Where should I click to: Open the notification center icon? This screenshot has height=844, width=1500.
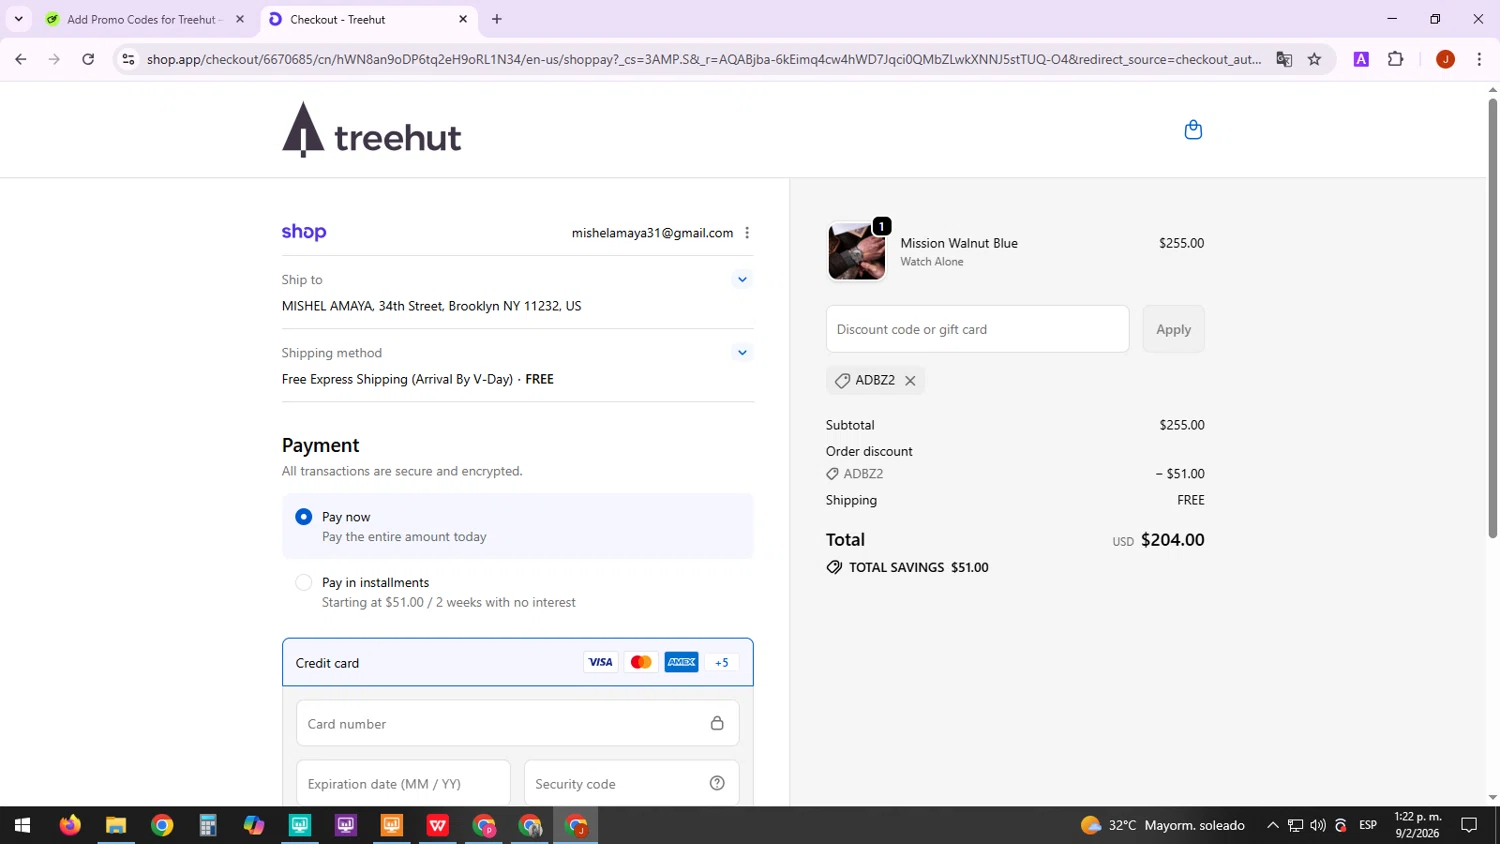tap(1469, 825)
